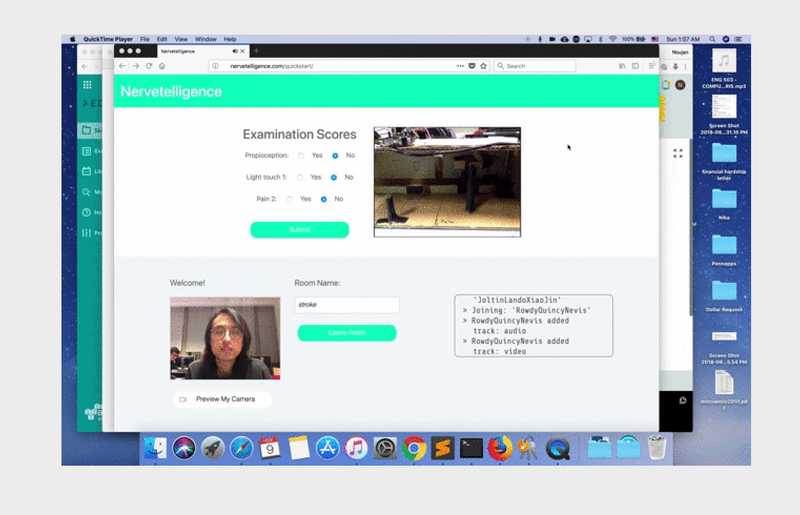Reload the Nervetelligence page

click(149, 66)
